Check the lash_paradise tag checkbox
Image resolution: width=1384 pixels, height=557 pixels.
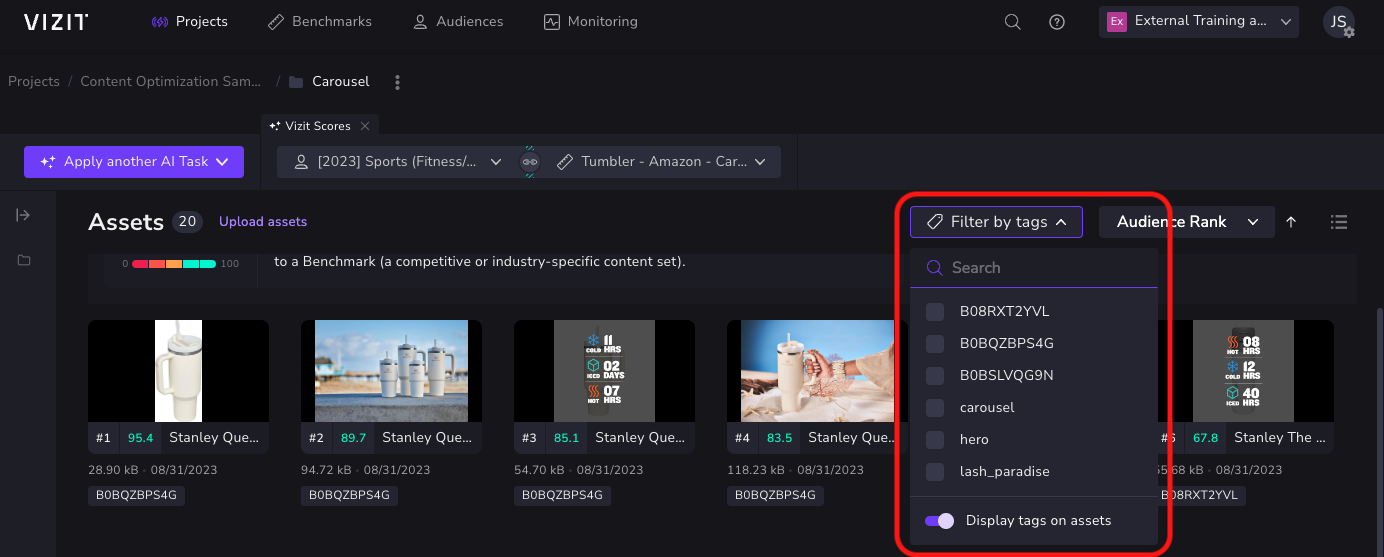[x=935, y=472]
